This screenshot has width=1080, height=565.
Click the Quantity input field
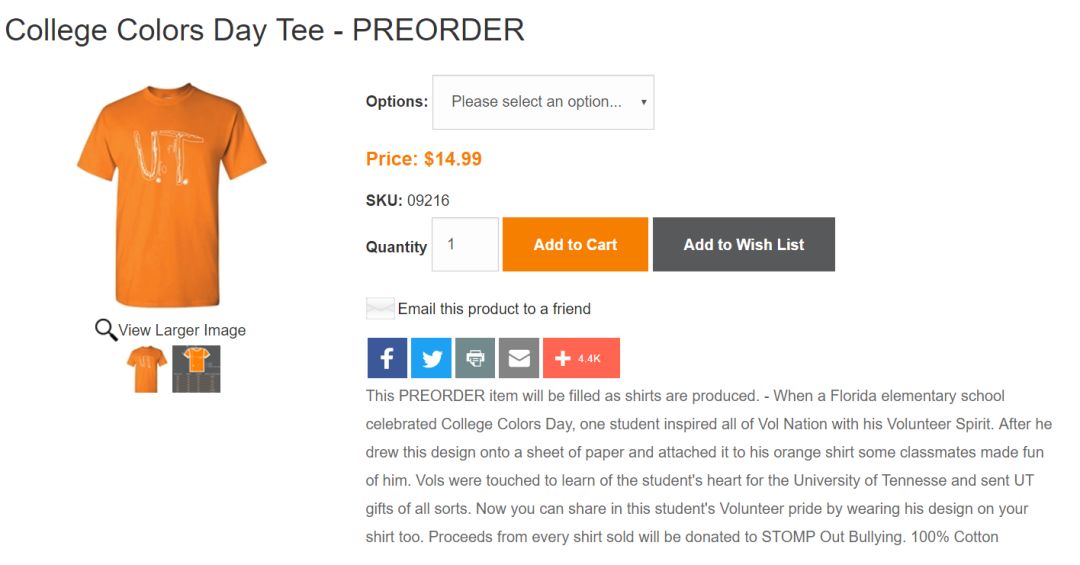pos(465,245)
